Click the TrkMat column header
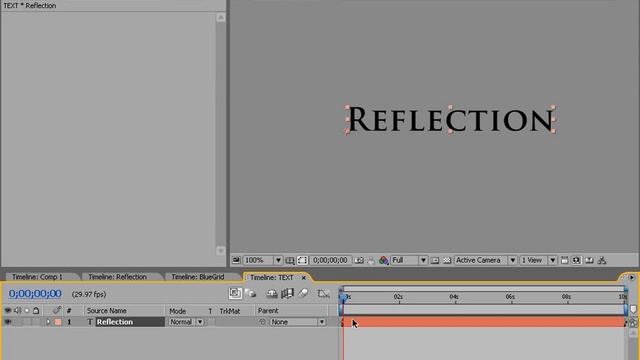640x360 pixels. (x=230, y=311)
